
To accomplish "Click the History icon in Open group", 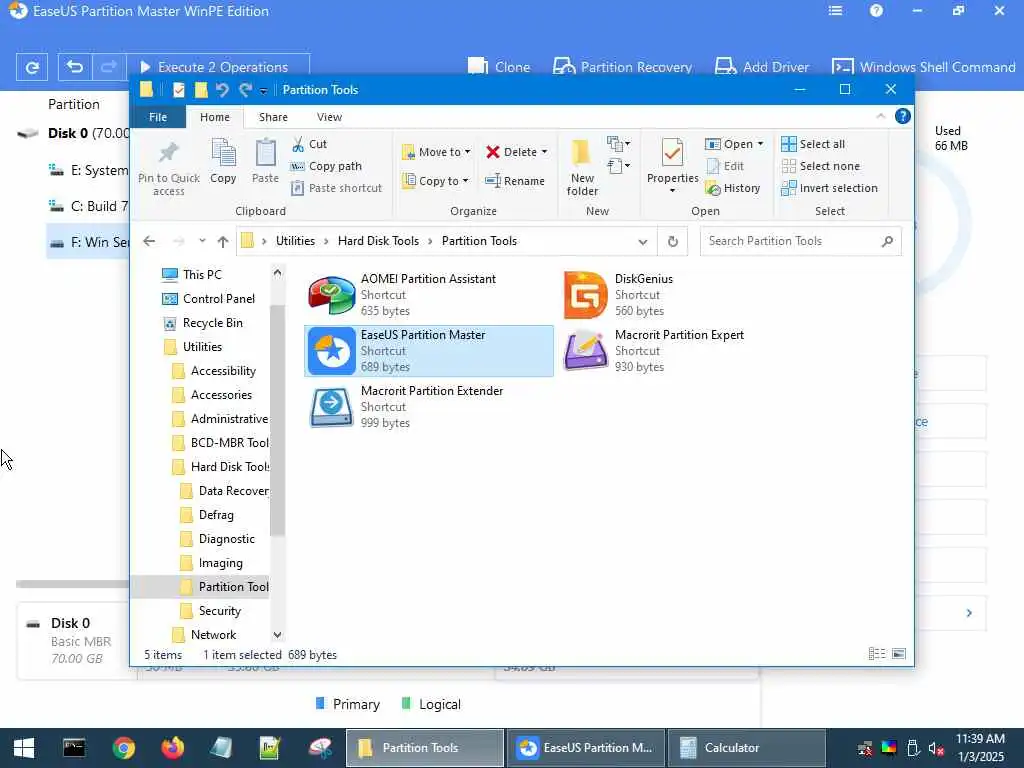I will (x=713, y=188).
